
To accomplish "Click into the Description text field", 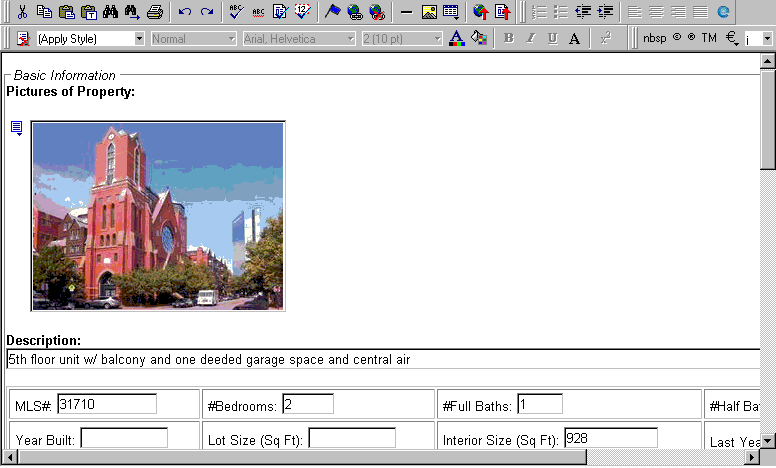I will click(384, 359).
